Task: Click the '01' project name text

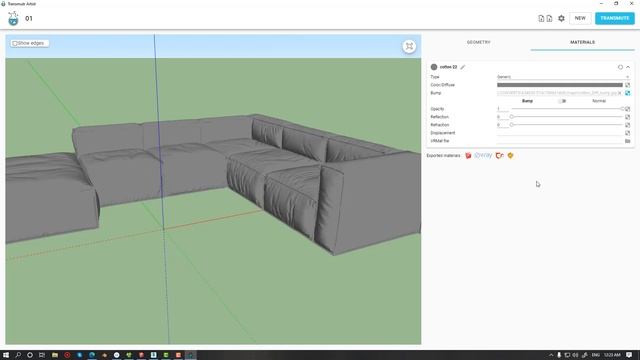Action: [x=29, y=18]
